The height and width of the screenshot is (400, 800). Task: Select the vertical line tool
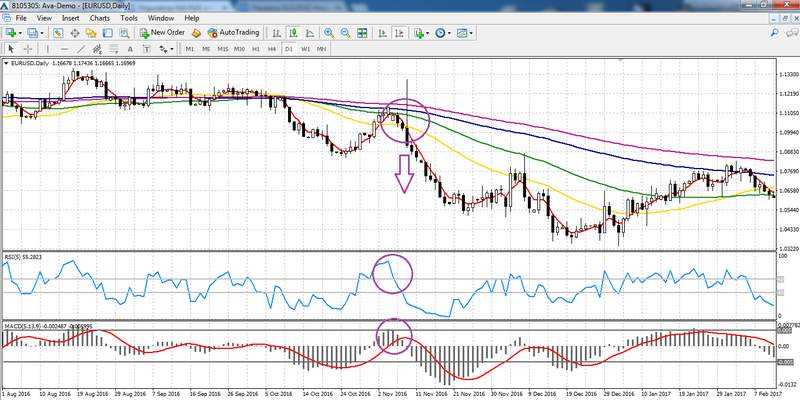point(48,48)
